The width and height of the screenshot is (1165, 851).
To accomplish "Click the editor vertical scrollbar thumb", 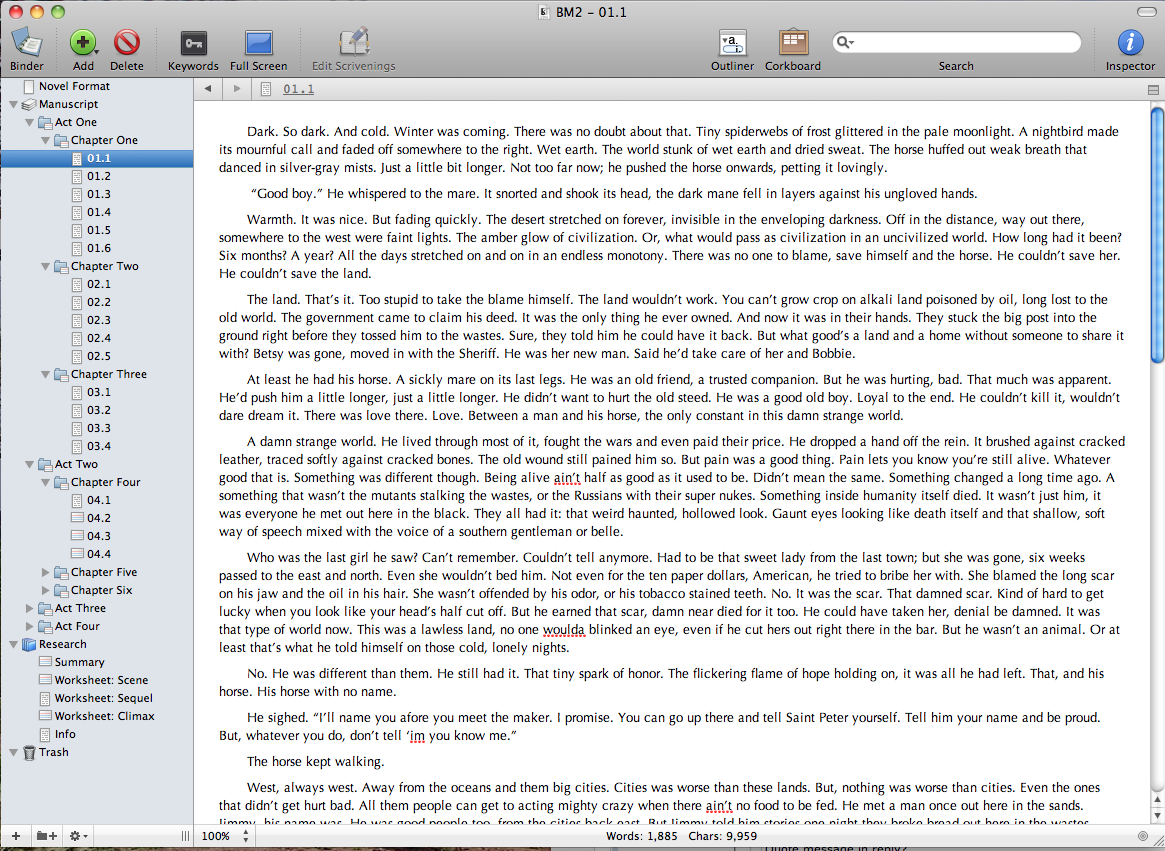I will (x=1157, y=235).
